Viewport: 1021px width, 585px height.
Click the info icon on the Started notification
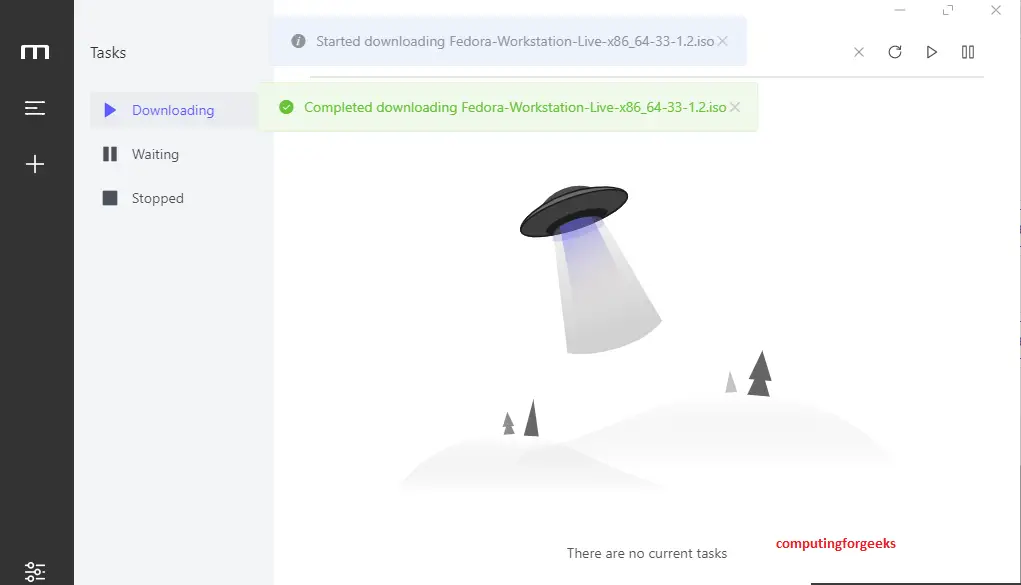click(298, 41)
